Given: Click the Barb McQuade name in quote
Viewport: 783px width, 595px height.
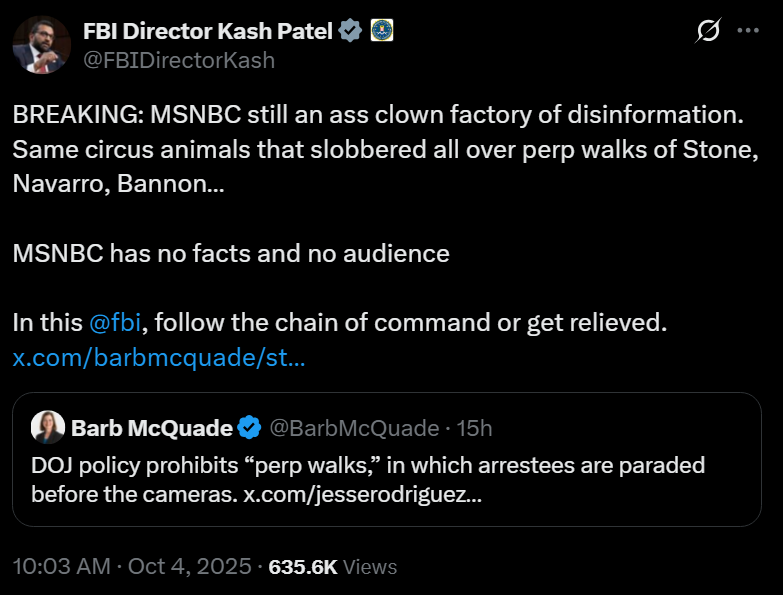Looking at the screenshot, I should (x=152, y=428).
